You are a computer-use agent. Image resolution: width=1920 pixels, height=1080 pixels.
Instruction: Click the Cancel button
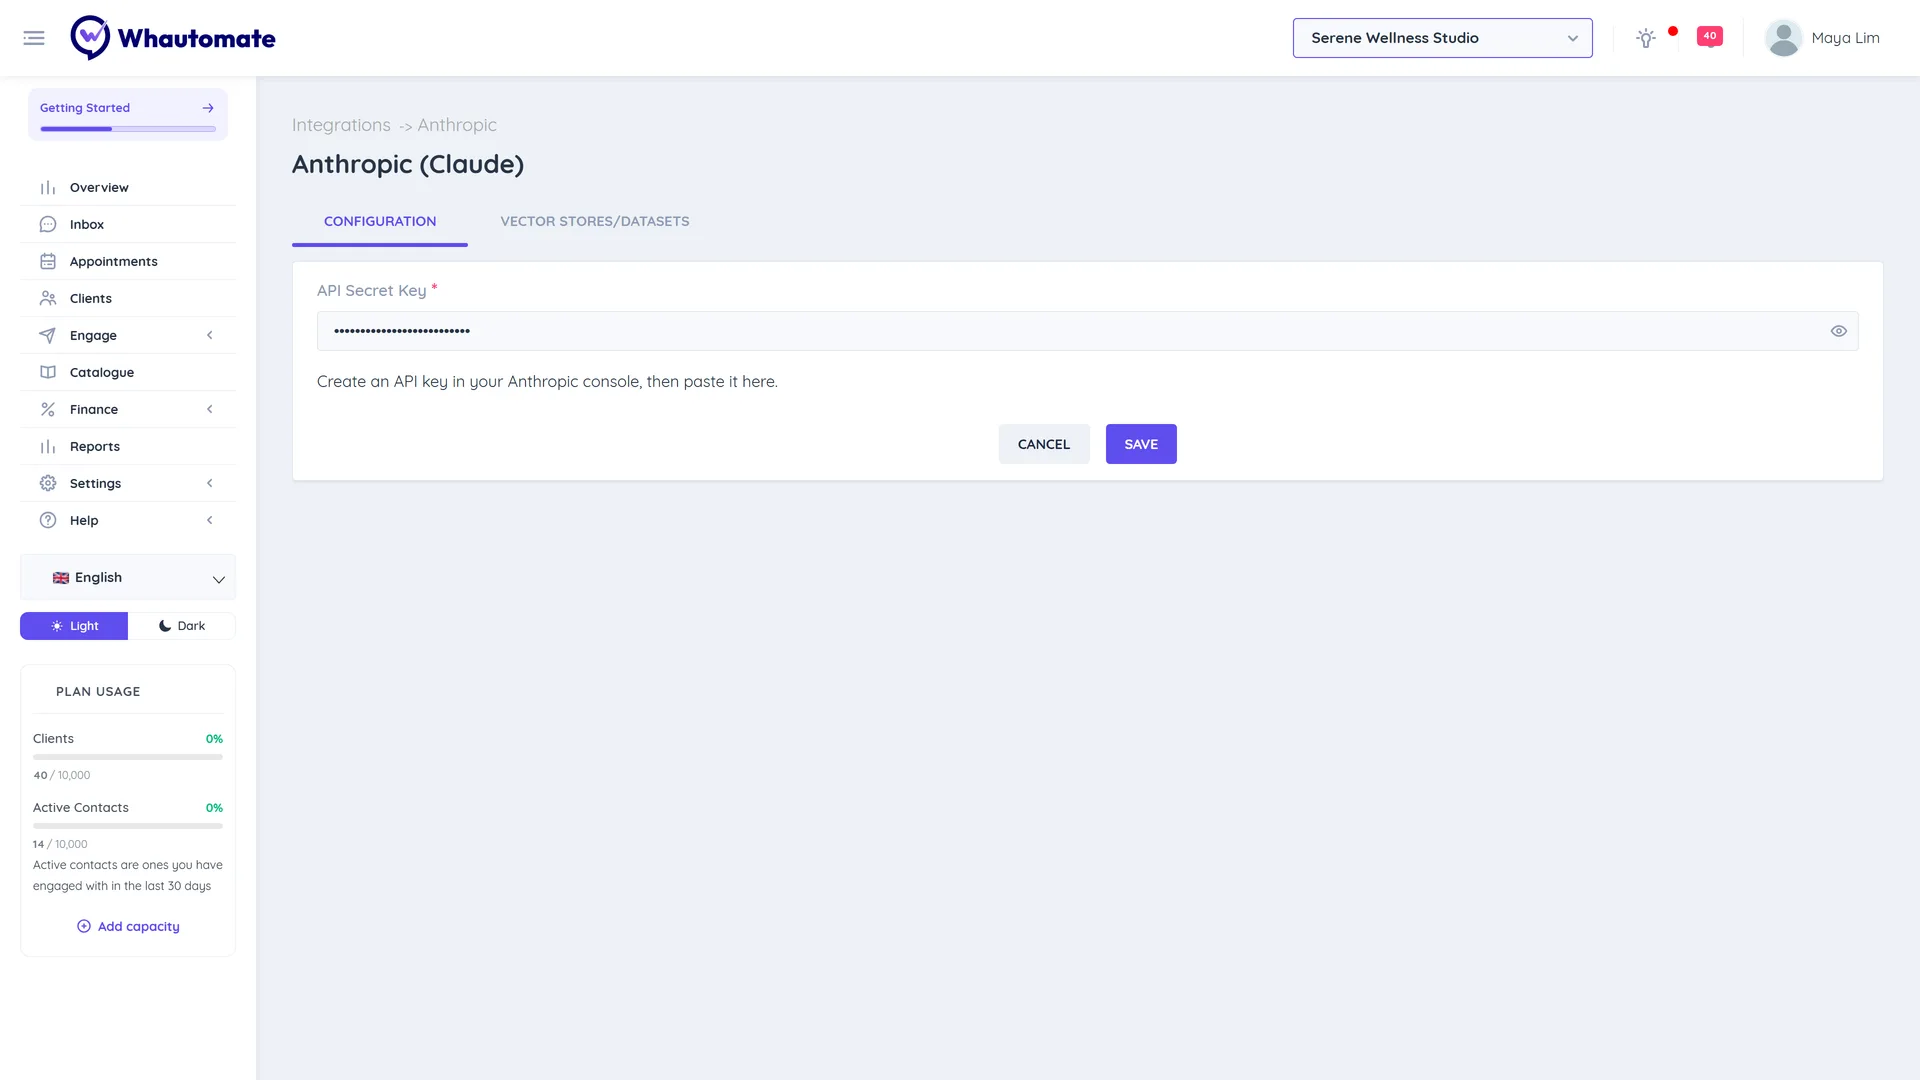(1044, 444)
